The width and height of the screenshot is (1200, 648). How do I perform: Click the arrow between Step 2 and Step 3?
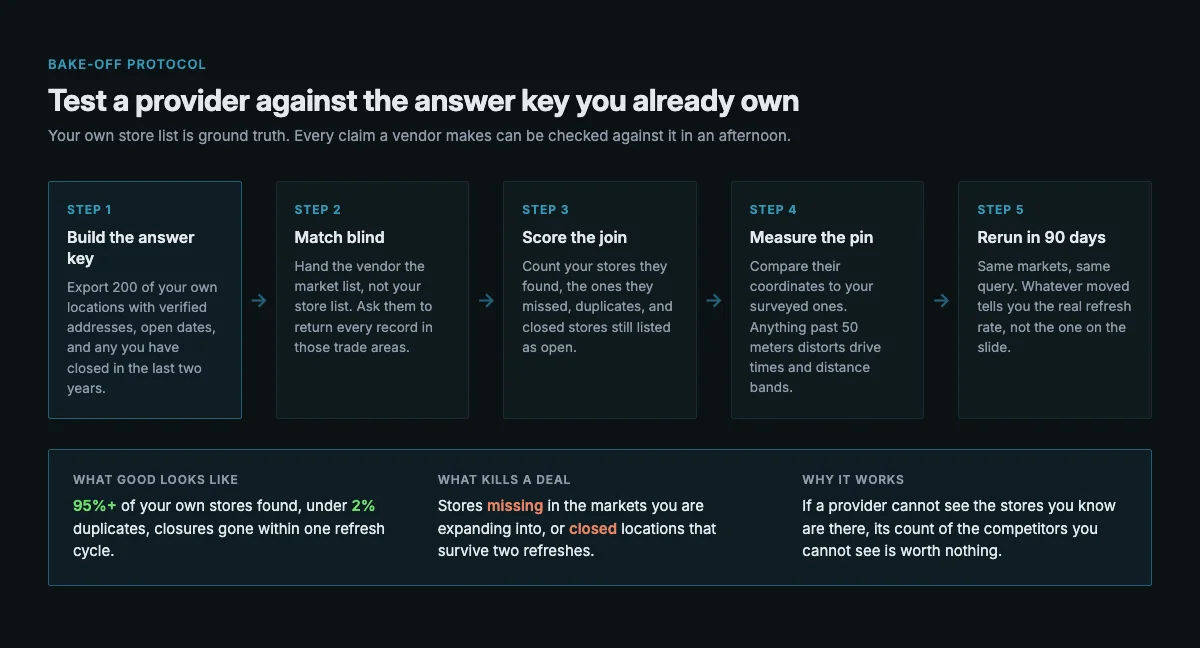486,300
